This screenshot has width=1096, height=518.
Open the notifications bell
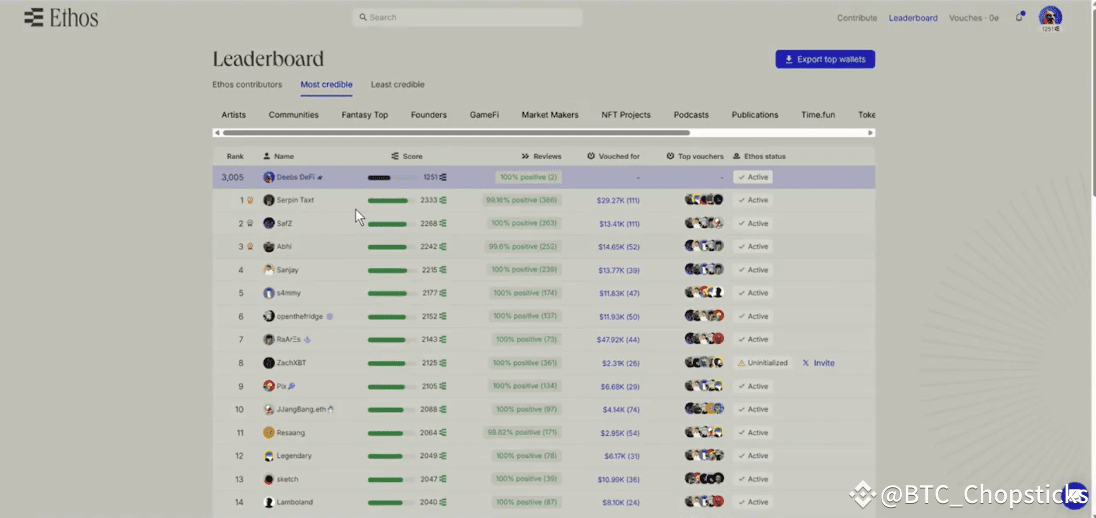1019,17
